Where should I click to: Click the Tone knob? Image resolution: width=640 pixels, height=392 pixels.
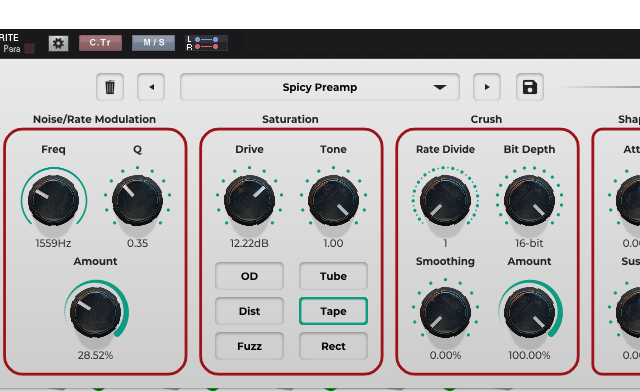click(333, 200)
